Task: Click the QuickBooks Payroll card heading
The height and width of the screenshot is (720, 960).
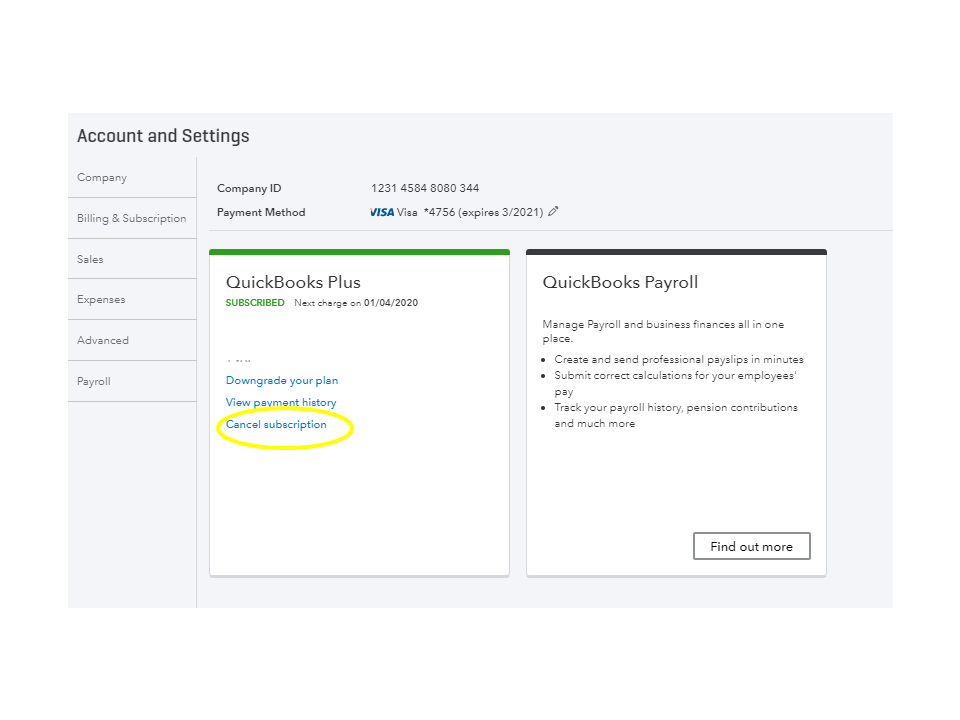Action: [620, 282]
